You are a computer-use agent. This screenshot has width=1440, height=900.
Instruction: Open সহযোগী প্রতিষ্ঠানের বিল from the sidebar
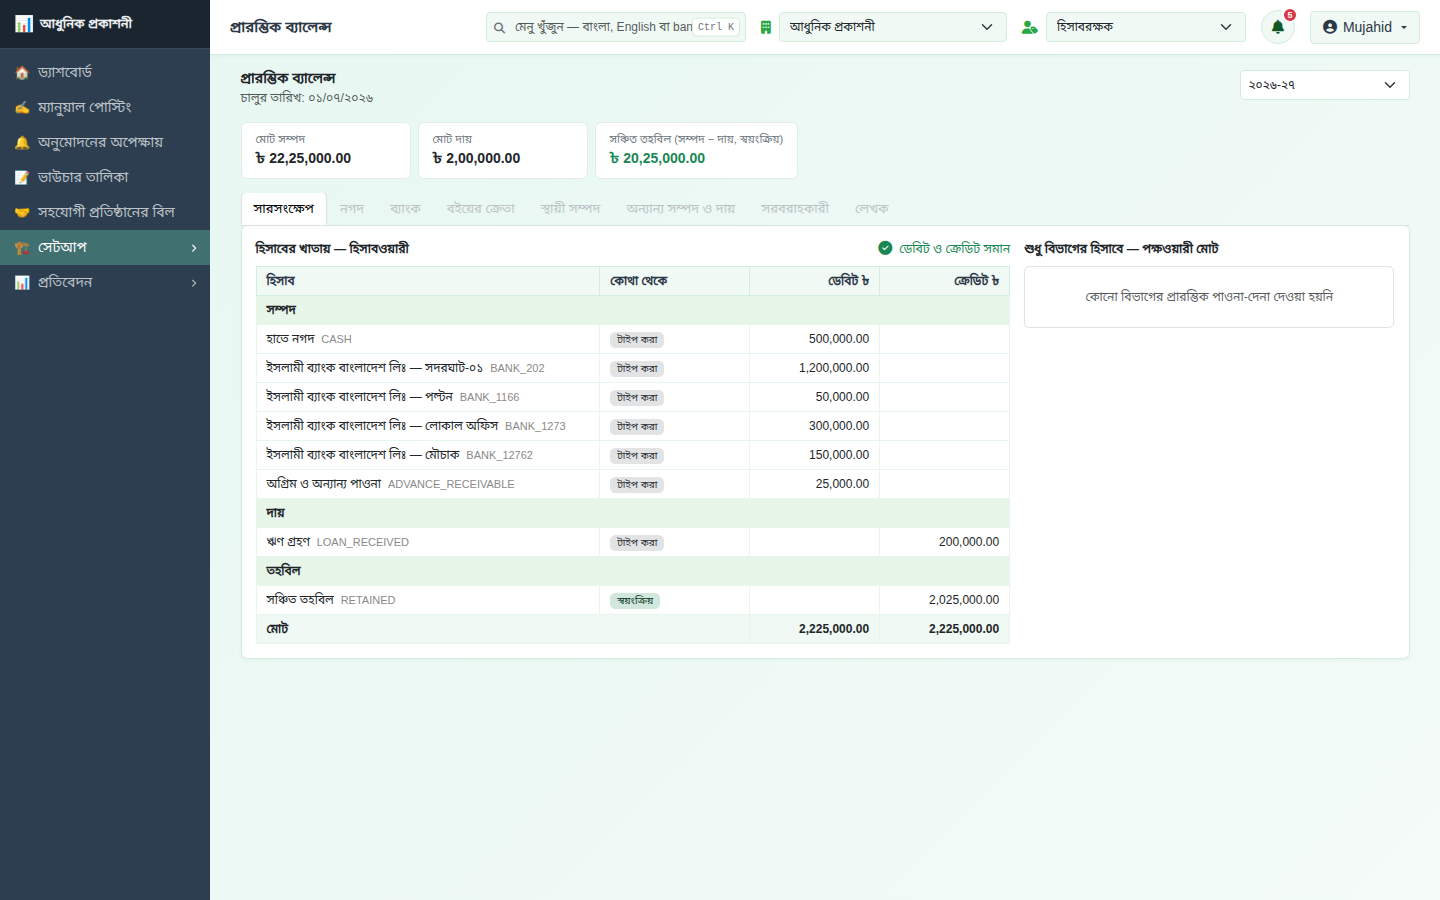[105, 212]
